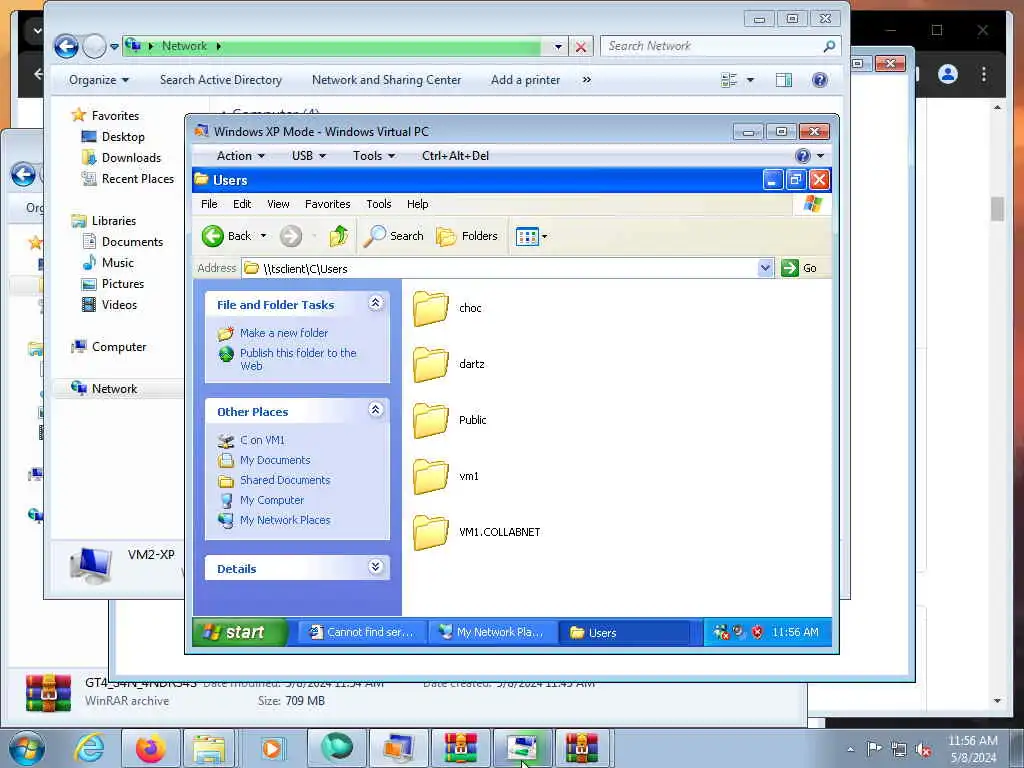
Task: Open Virtual PC USB dropdown menu
Action: [308, 155]
